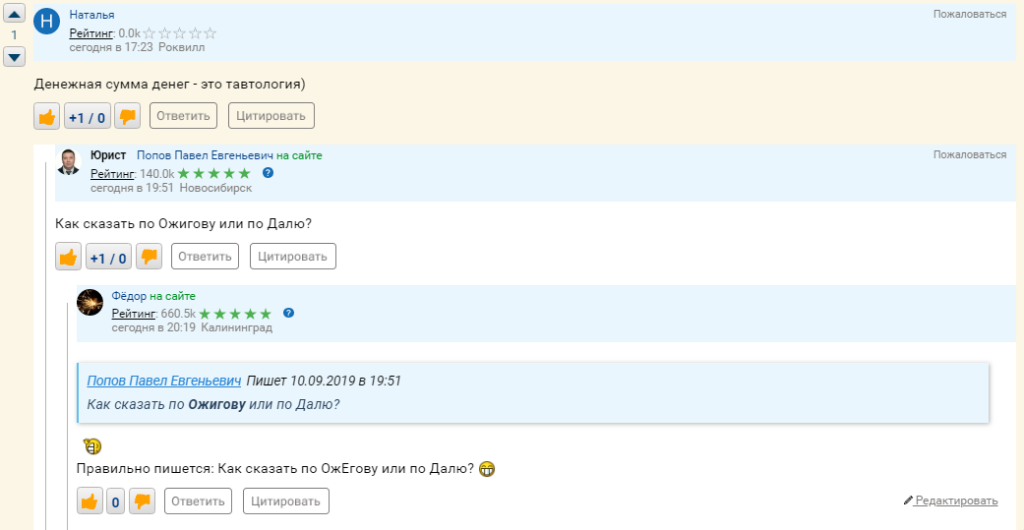
Task: Report Наталья's comment via Пожаловаться
Action: (x=969, y=14)
